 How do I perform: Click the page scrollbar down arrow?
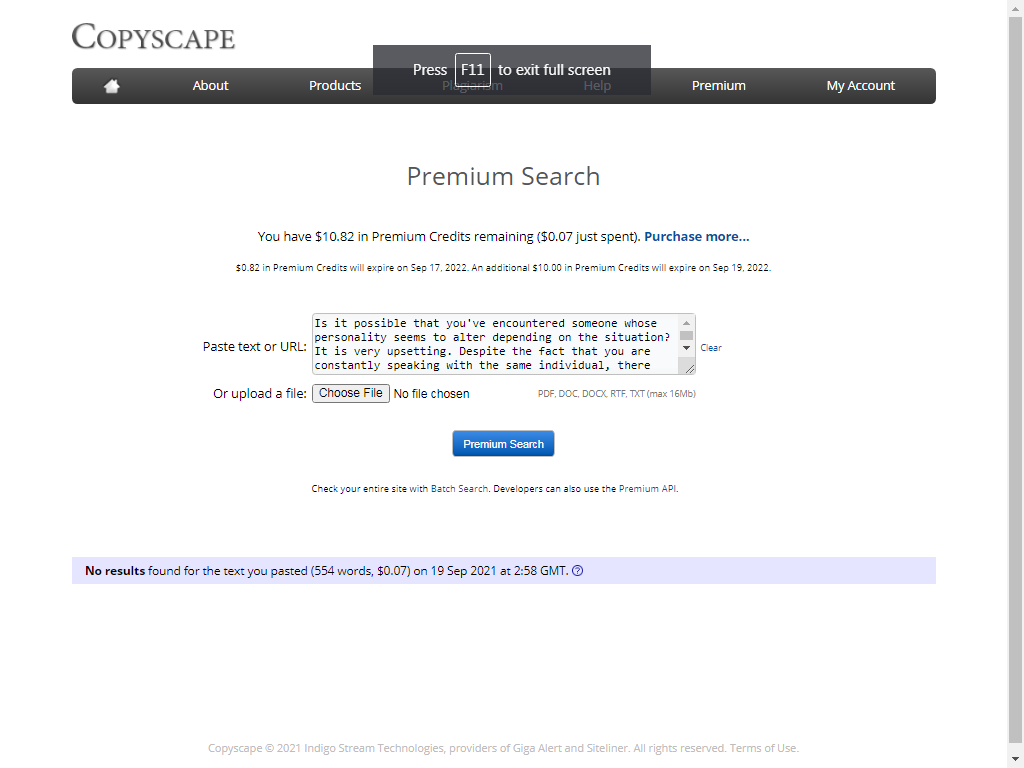tap(1015, 759)
